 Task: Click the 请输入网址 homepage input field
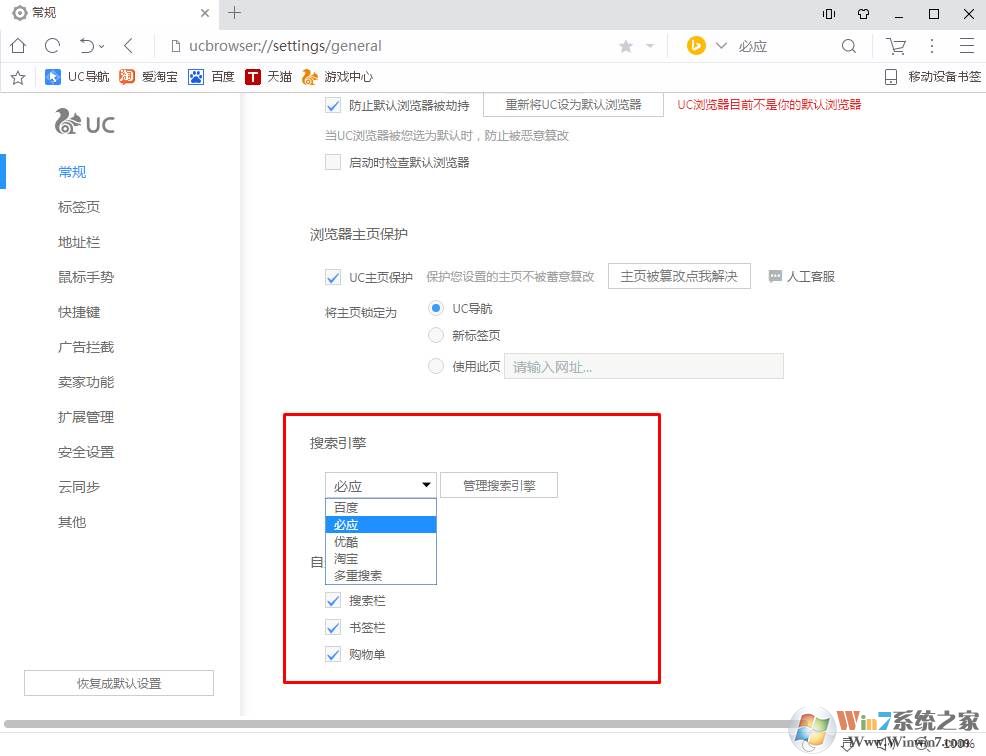pyautogui.click(x=644, y=366)
